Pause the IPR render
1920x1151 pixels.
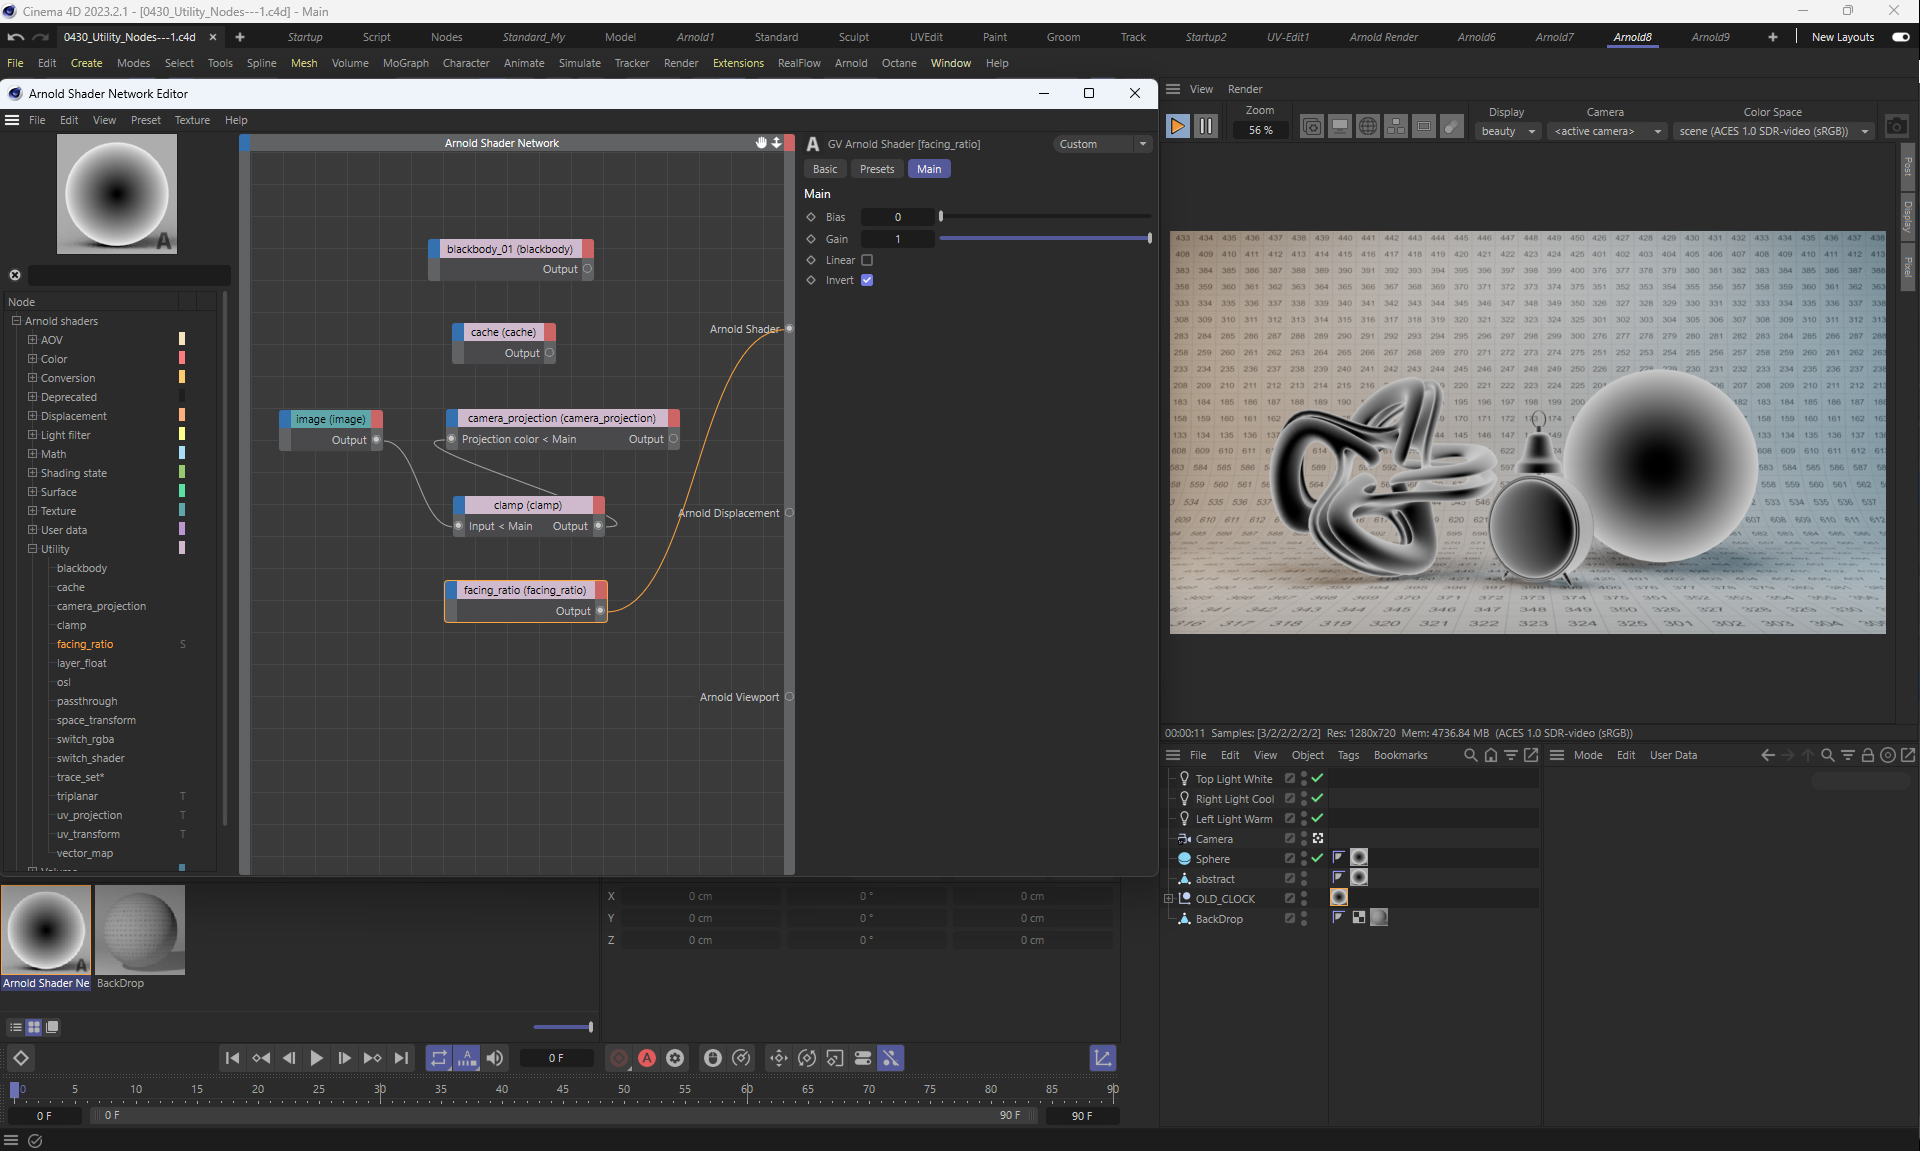click(x=1206, y=127)
